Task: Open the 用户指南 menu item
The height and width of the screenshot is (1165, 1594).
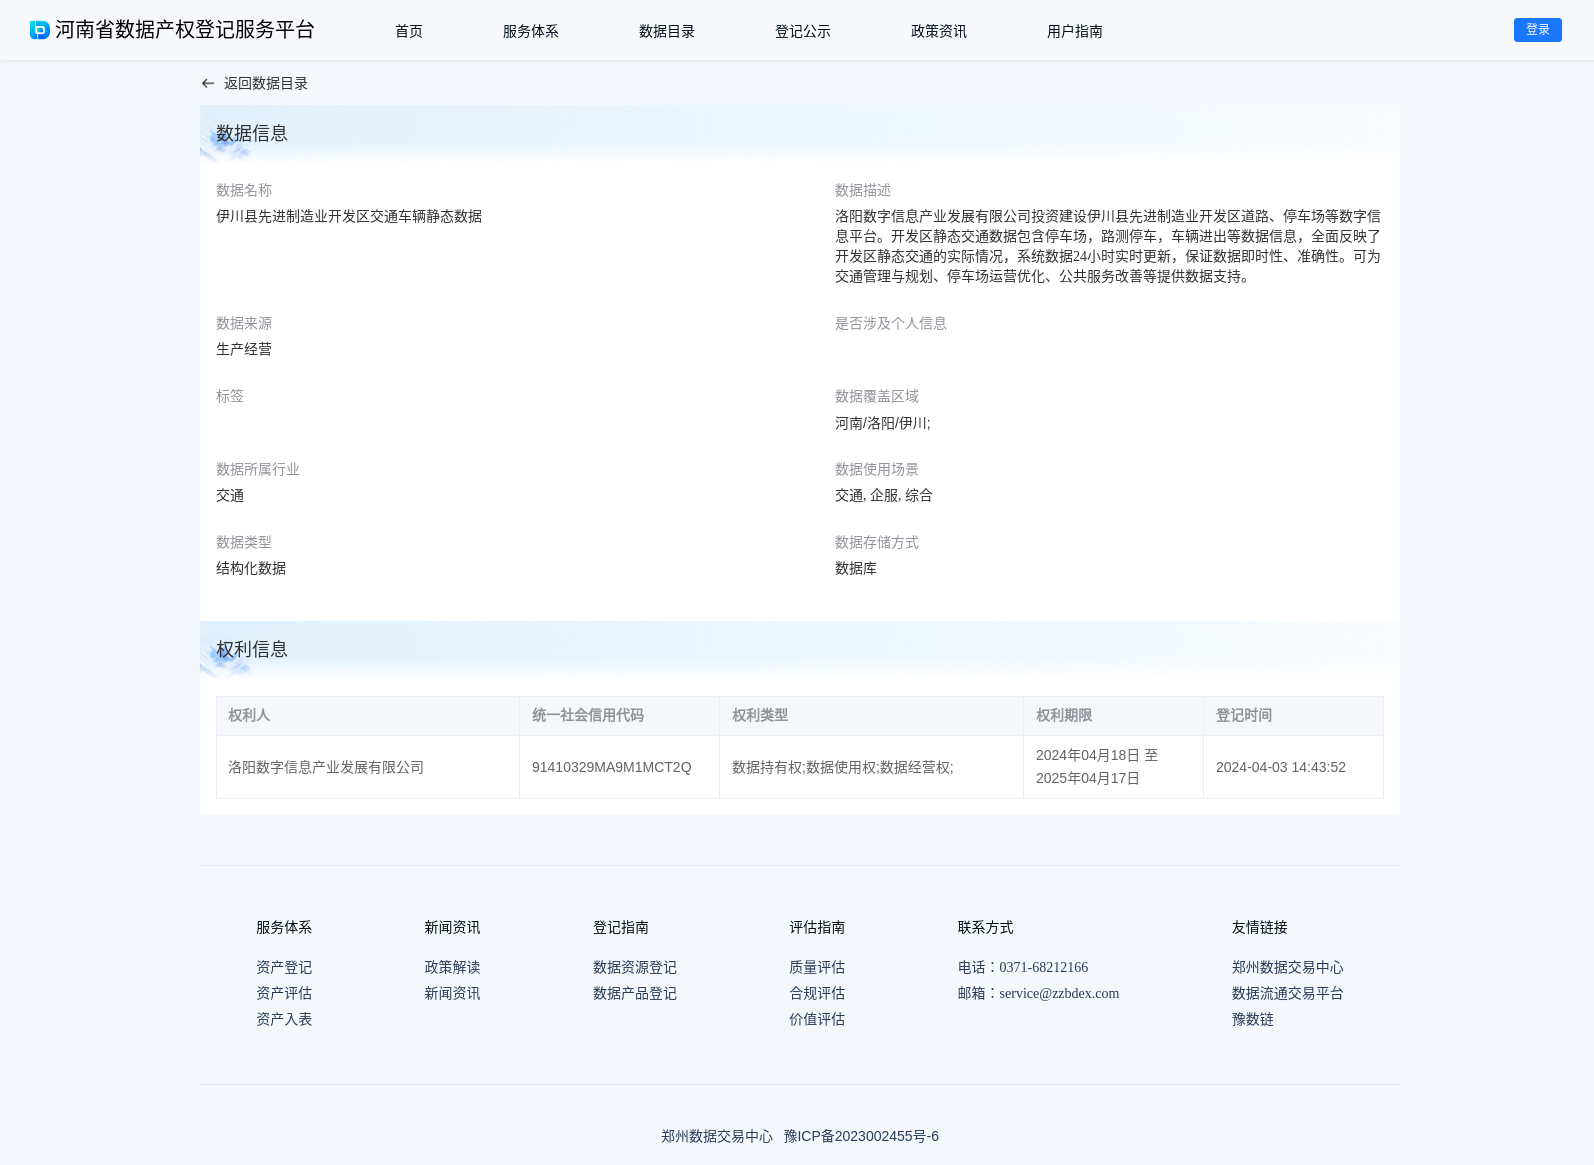Action: (1075, 31)
